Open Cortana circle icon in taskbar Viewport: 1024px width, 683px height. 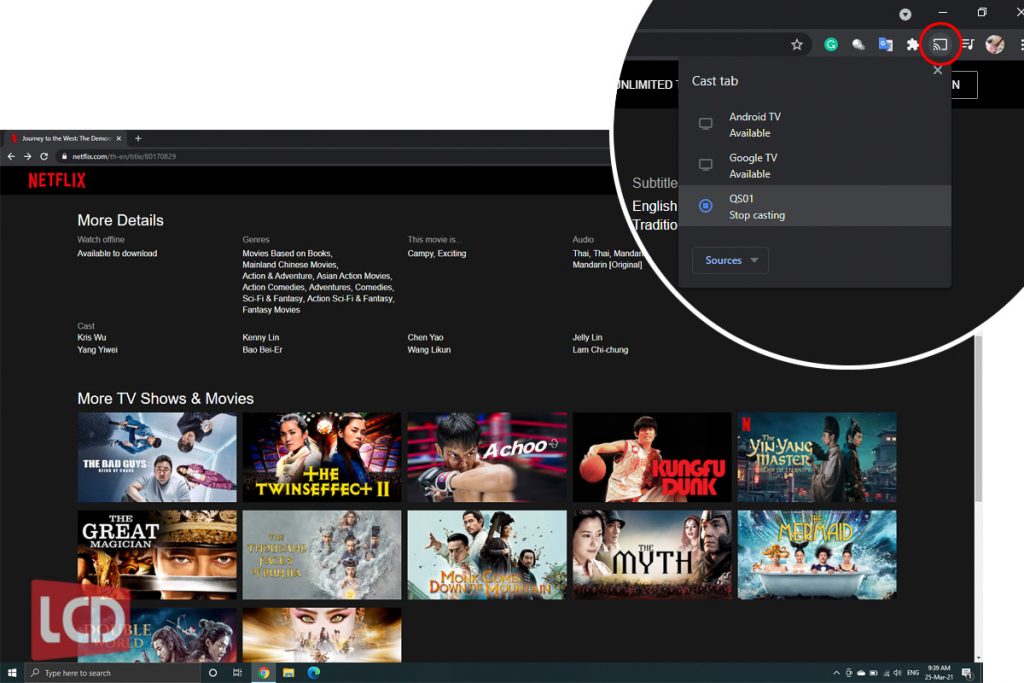click(x=213, y=673)
